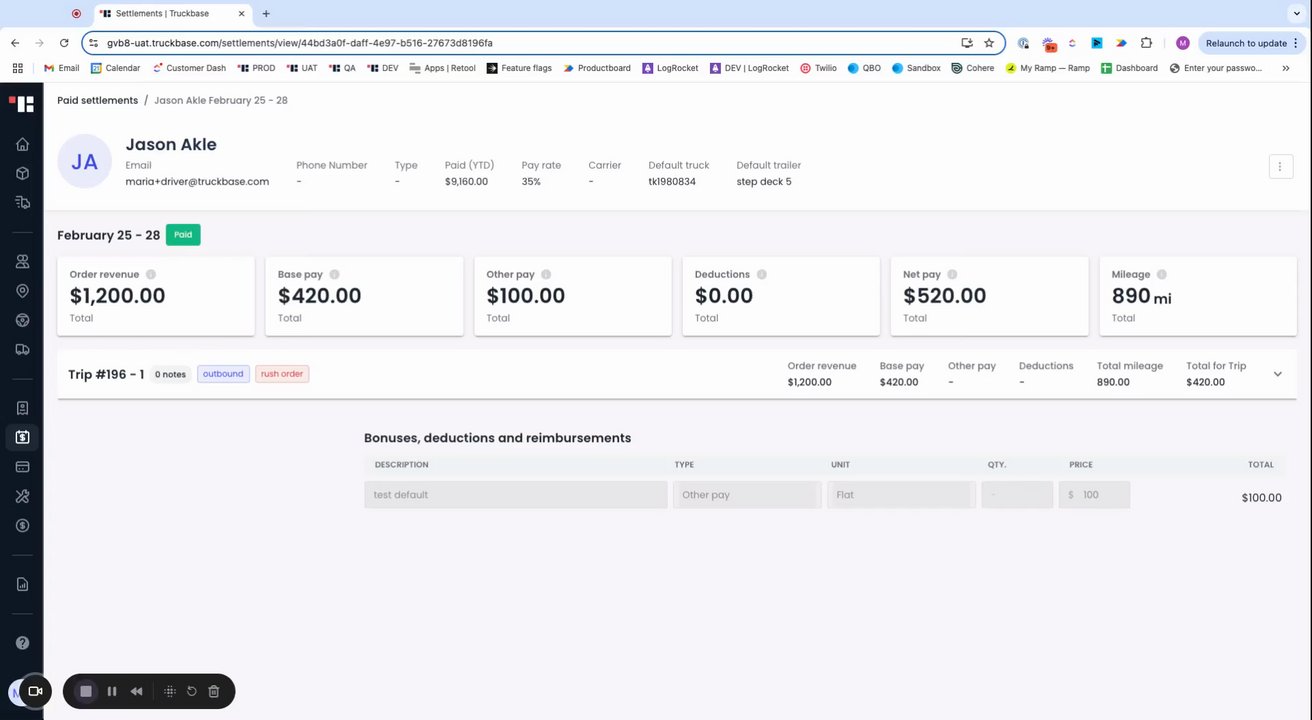Open the wrench maintenance icon in sidebar
Viewport: 1312px width, 720px height.
click(22, 496)
